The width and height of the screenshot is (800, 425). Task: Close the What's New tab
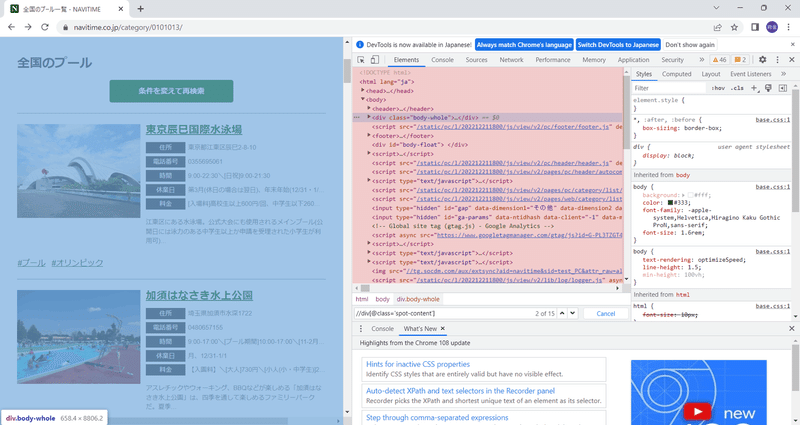443,329
